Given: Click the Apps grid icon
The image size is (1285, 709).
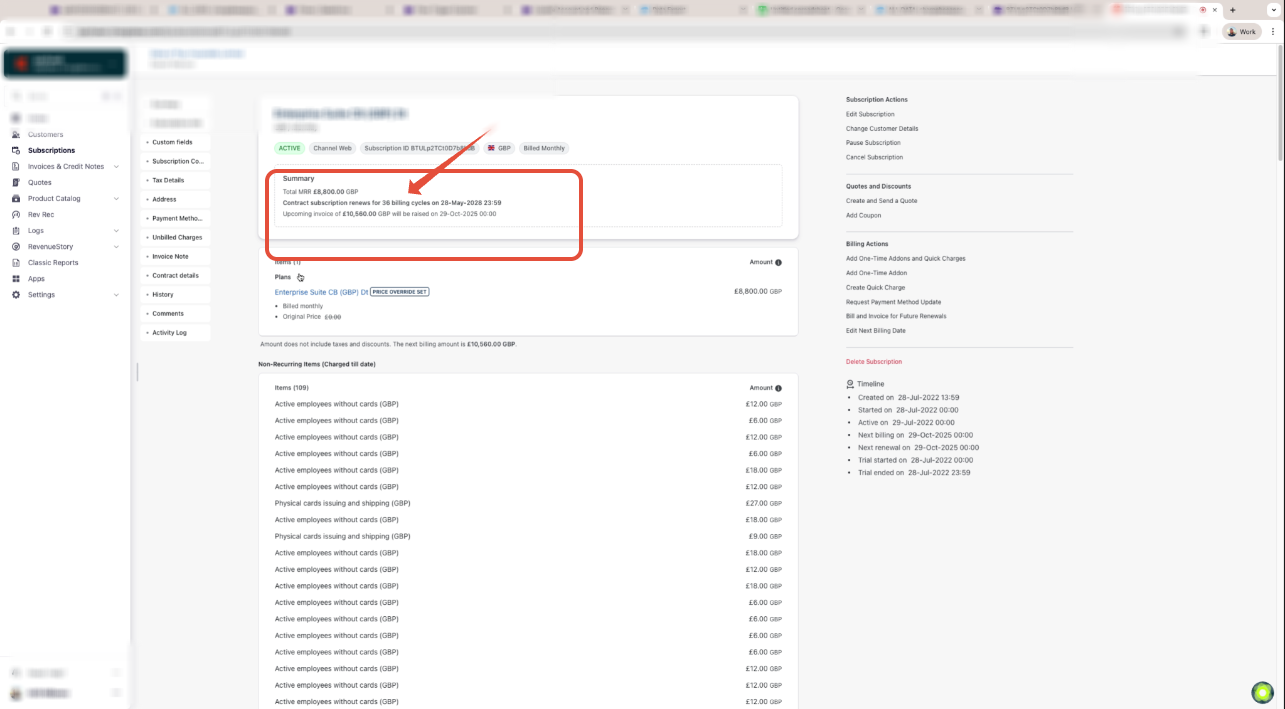Looking at the screenshot, I should [16, 278].
